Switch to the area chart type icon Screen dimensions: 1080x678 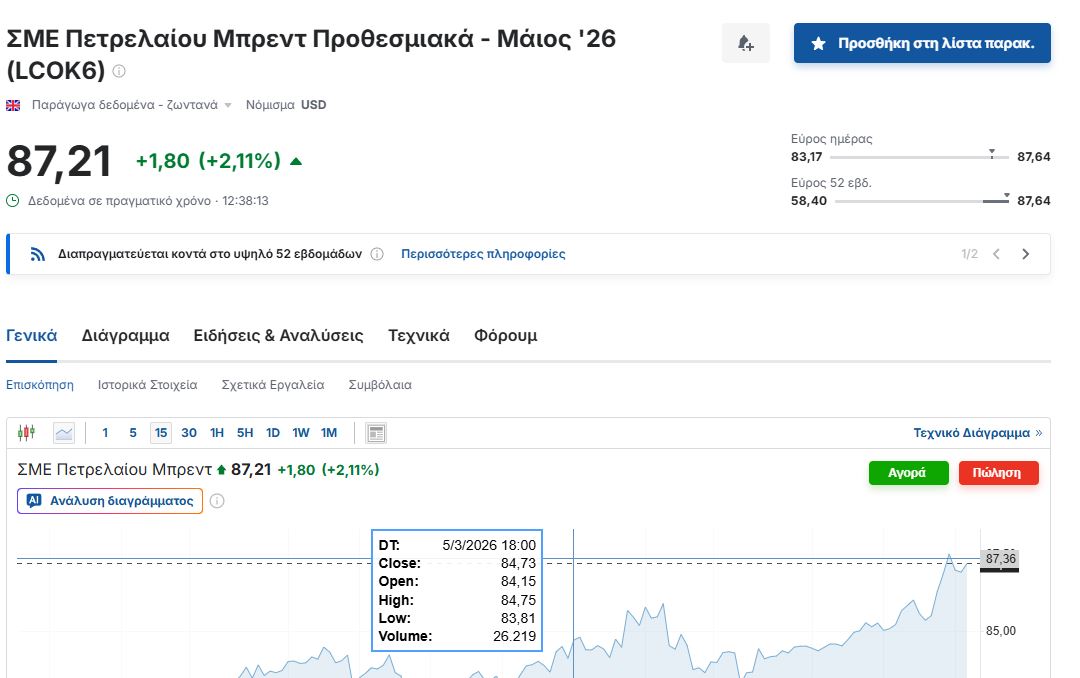[x=64, y=433]
